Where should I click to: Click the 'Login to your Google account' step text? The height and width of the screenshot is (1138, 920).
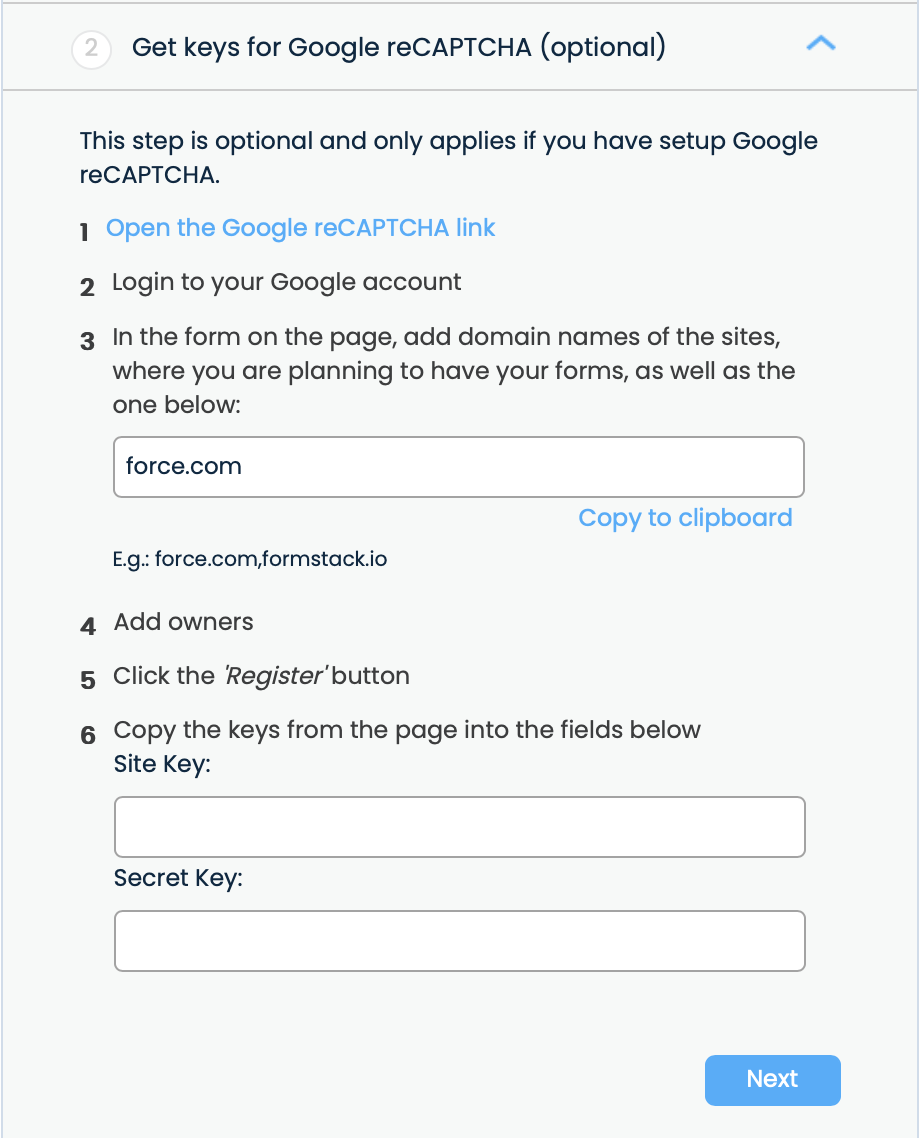[x=287, y=282]
